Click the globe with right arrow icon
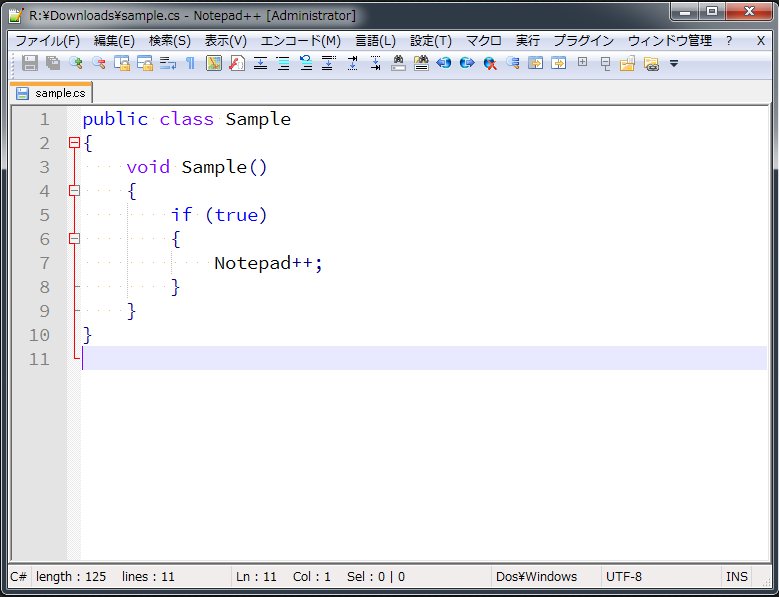The width and height of the screenshot is (779, 597). (467, 63)
